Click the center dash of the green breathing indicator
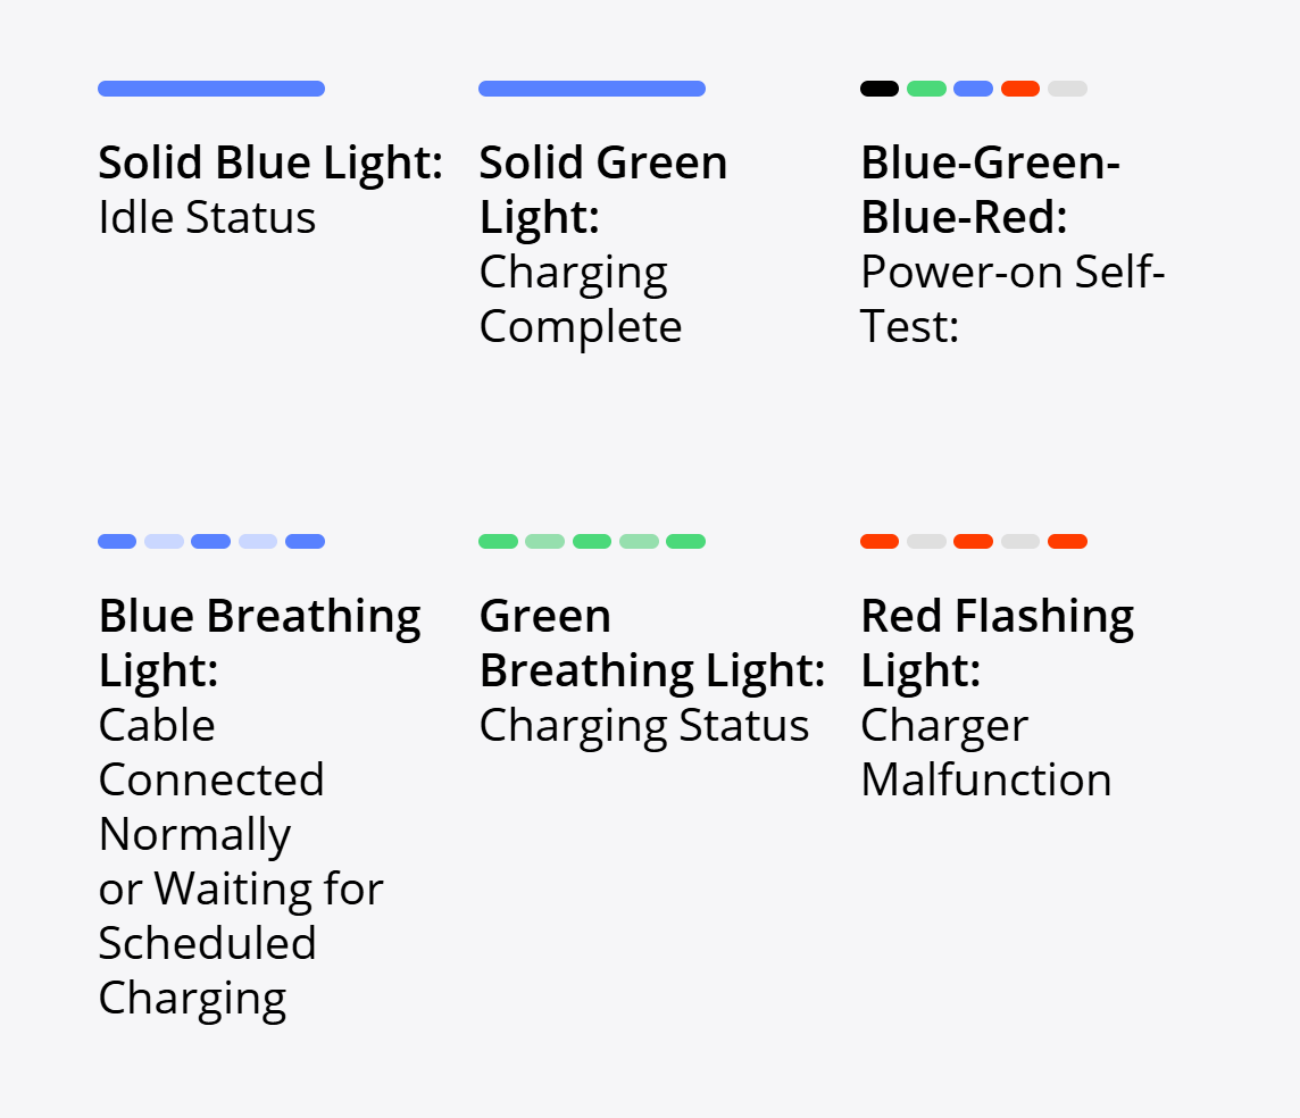 (592, 542)
